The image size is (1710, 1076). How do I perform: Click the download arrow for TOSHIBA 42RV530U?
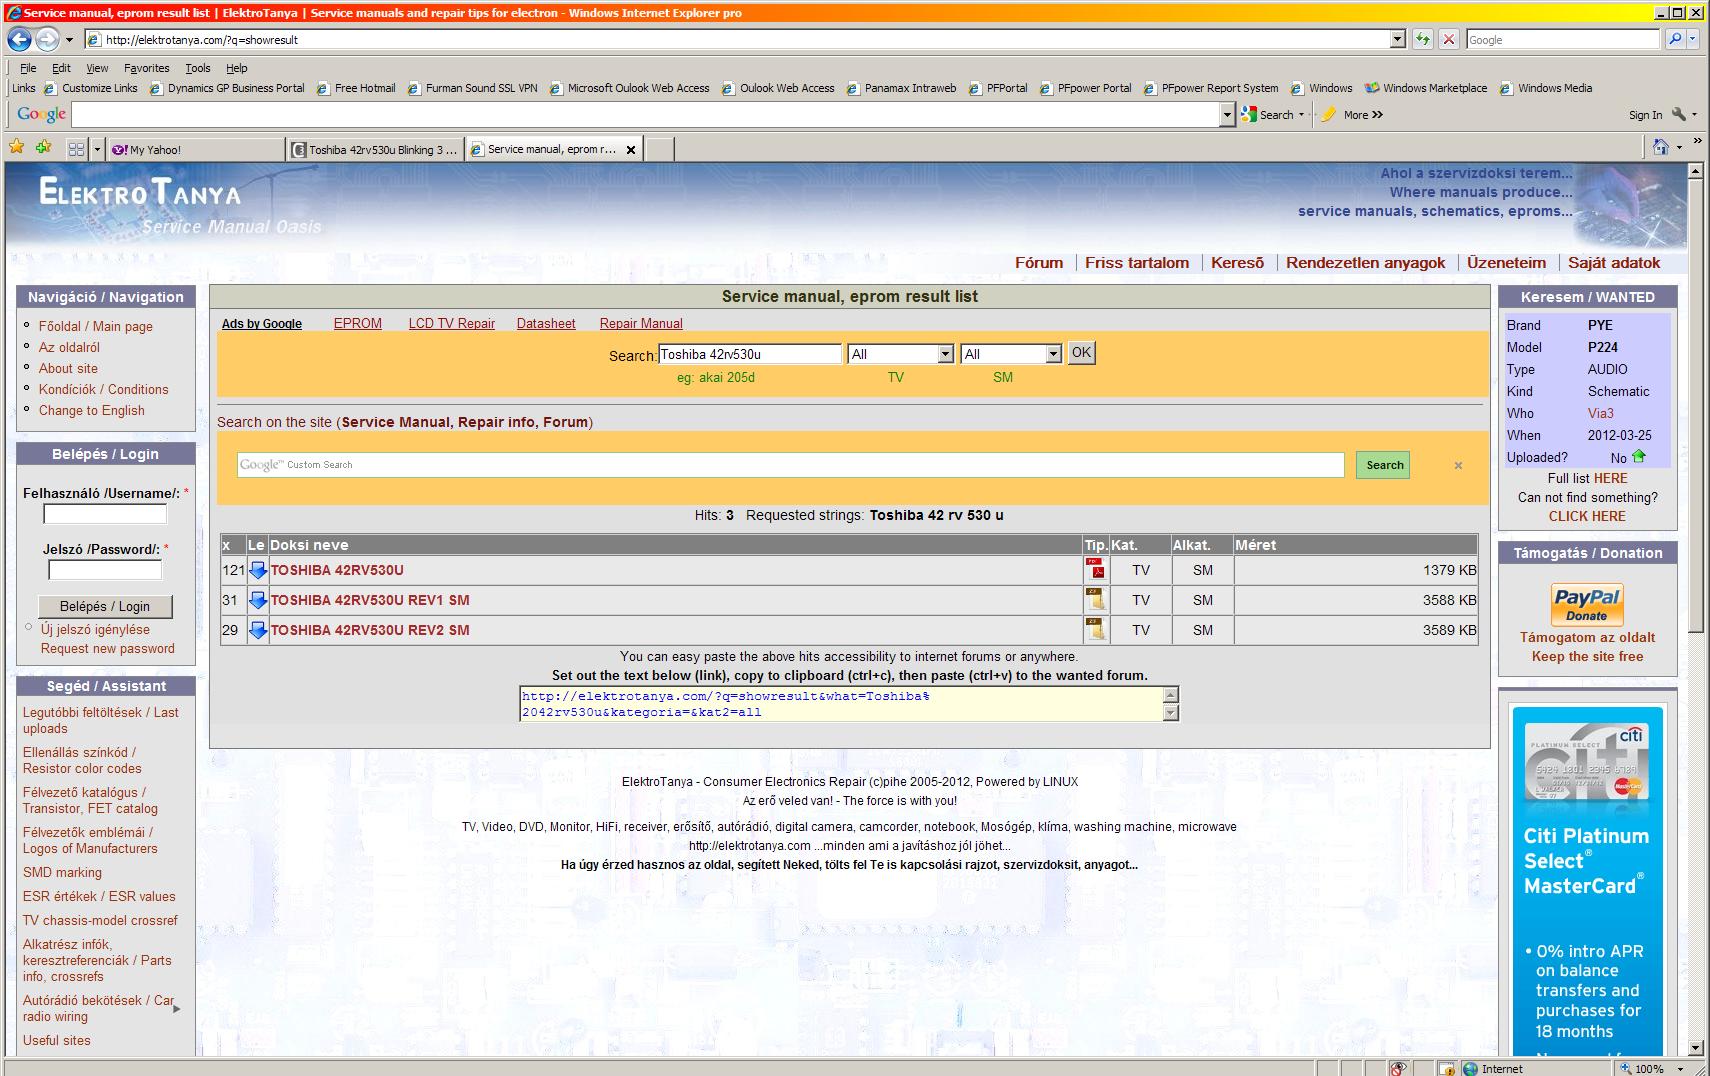[x=258, y=570]
